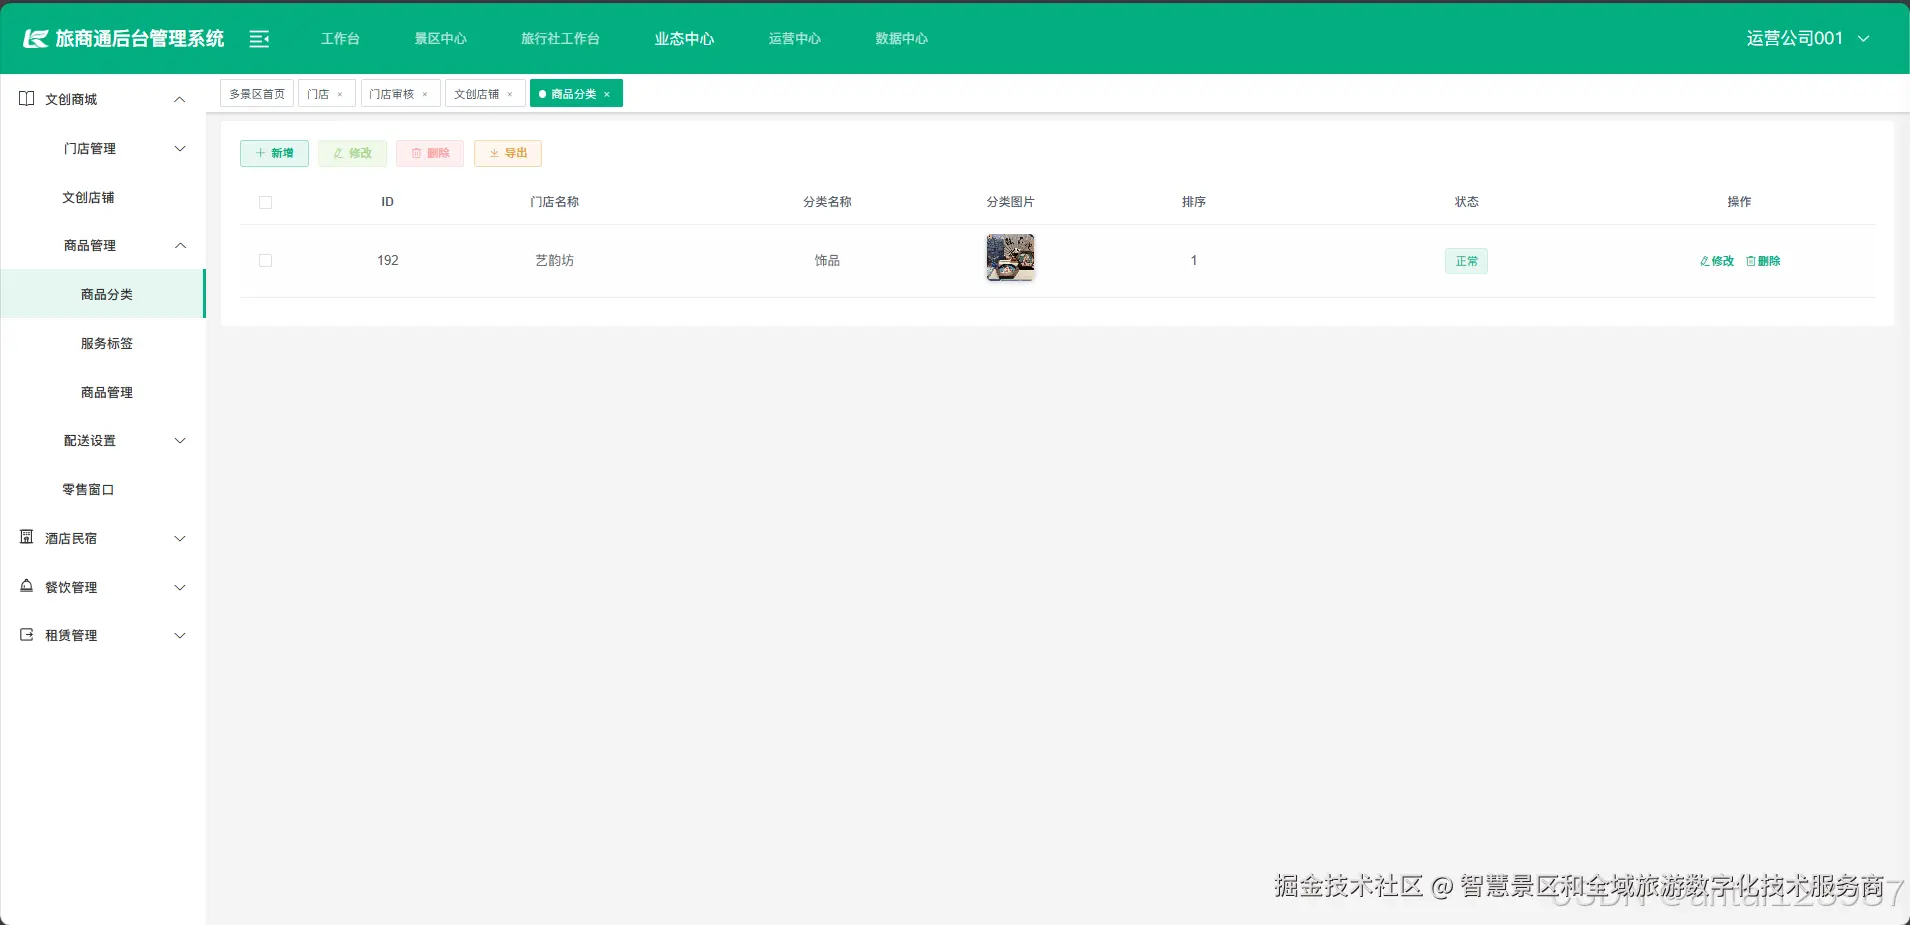Click the 导出 button

tap(508, 153)
